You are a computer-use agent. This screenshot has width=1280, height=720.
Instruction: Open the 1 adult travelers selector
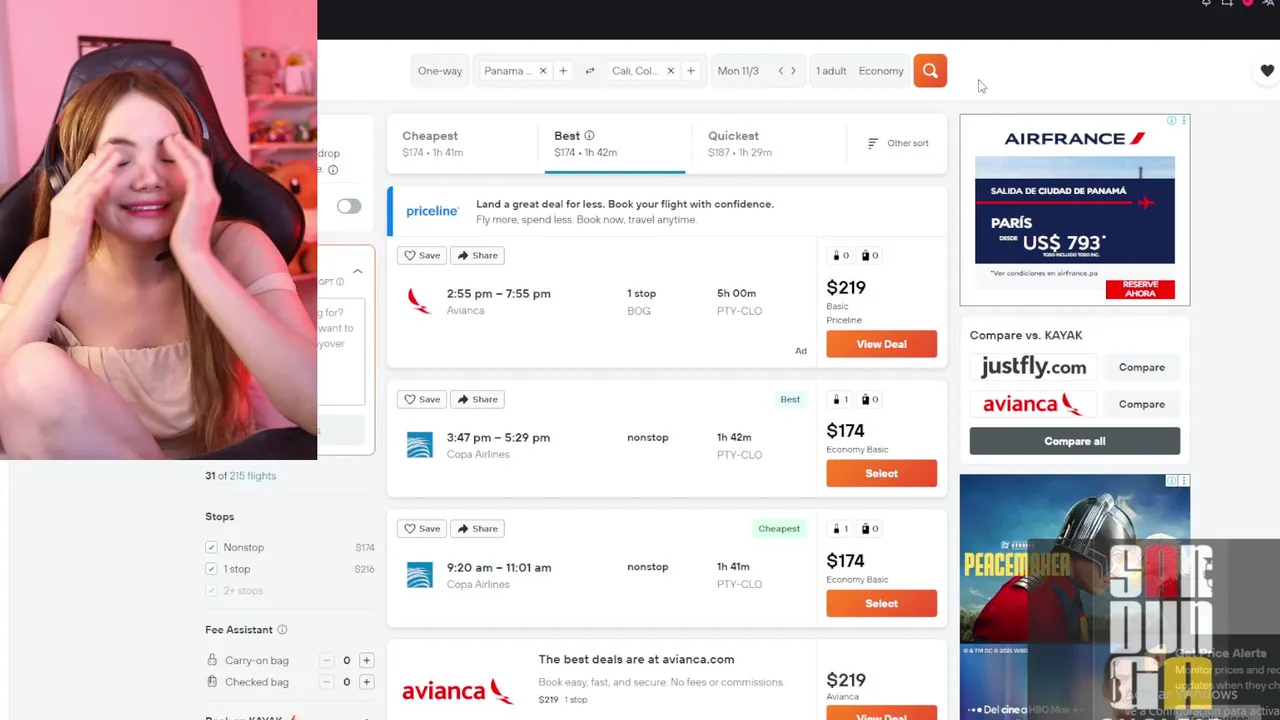click(831, 71)
